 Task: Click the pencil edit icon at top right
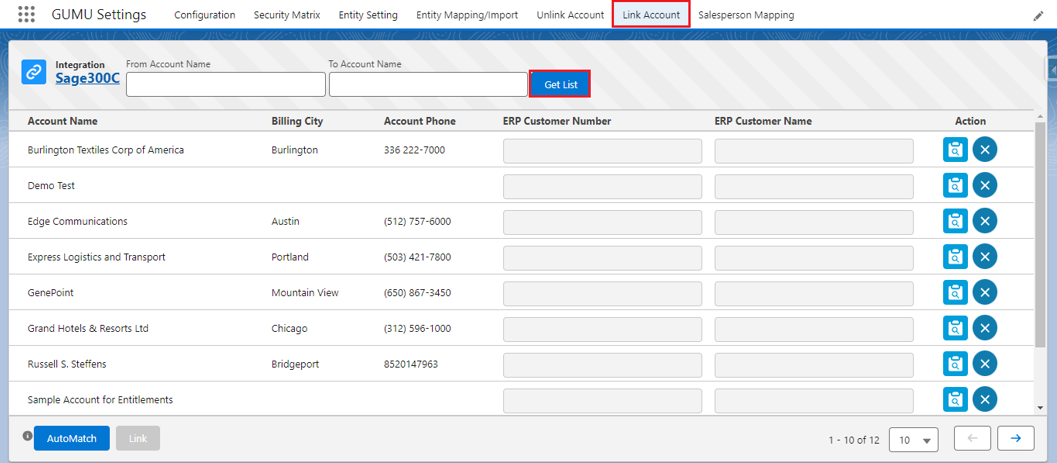coord(1038,16)
